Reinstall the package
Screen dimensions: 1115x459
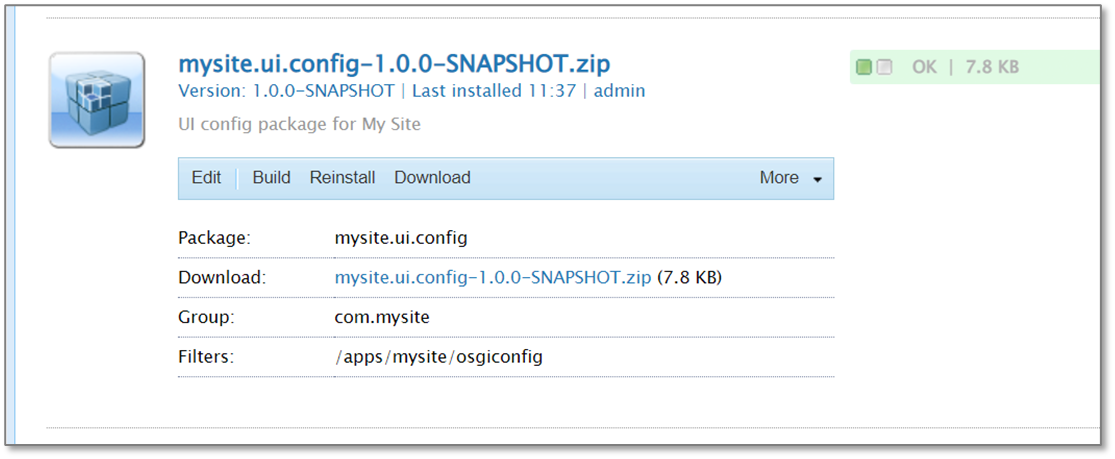tap(342, 178)
